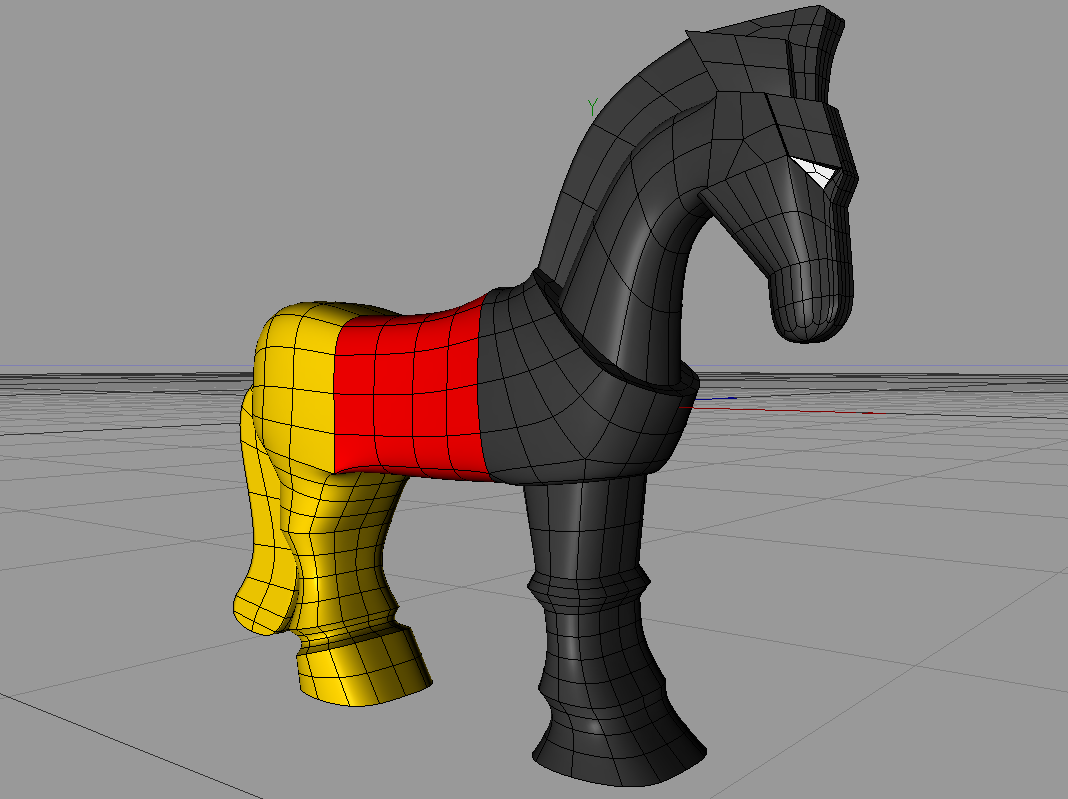1068x799 pixels.
Task: Click the horse's white eye polygon
Action: (x=815, y=172)
